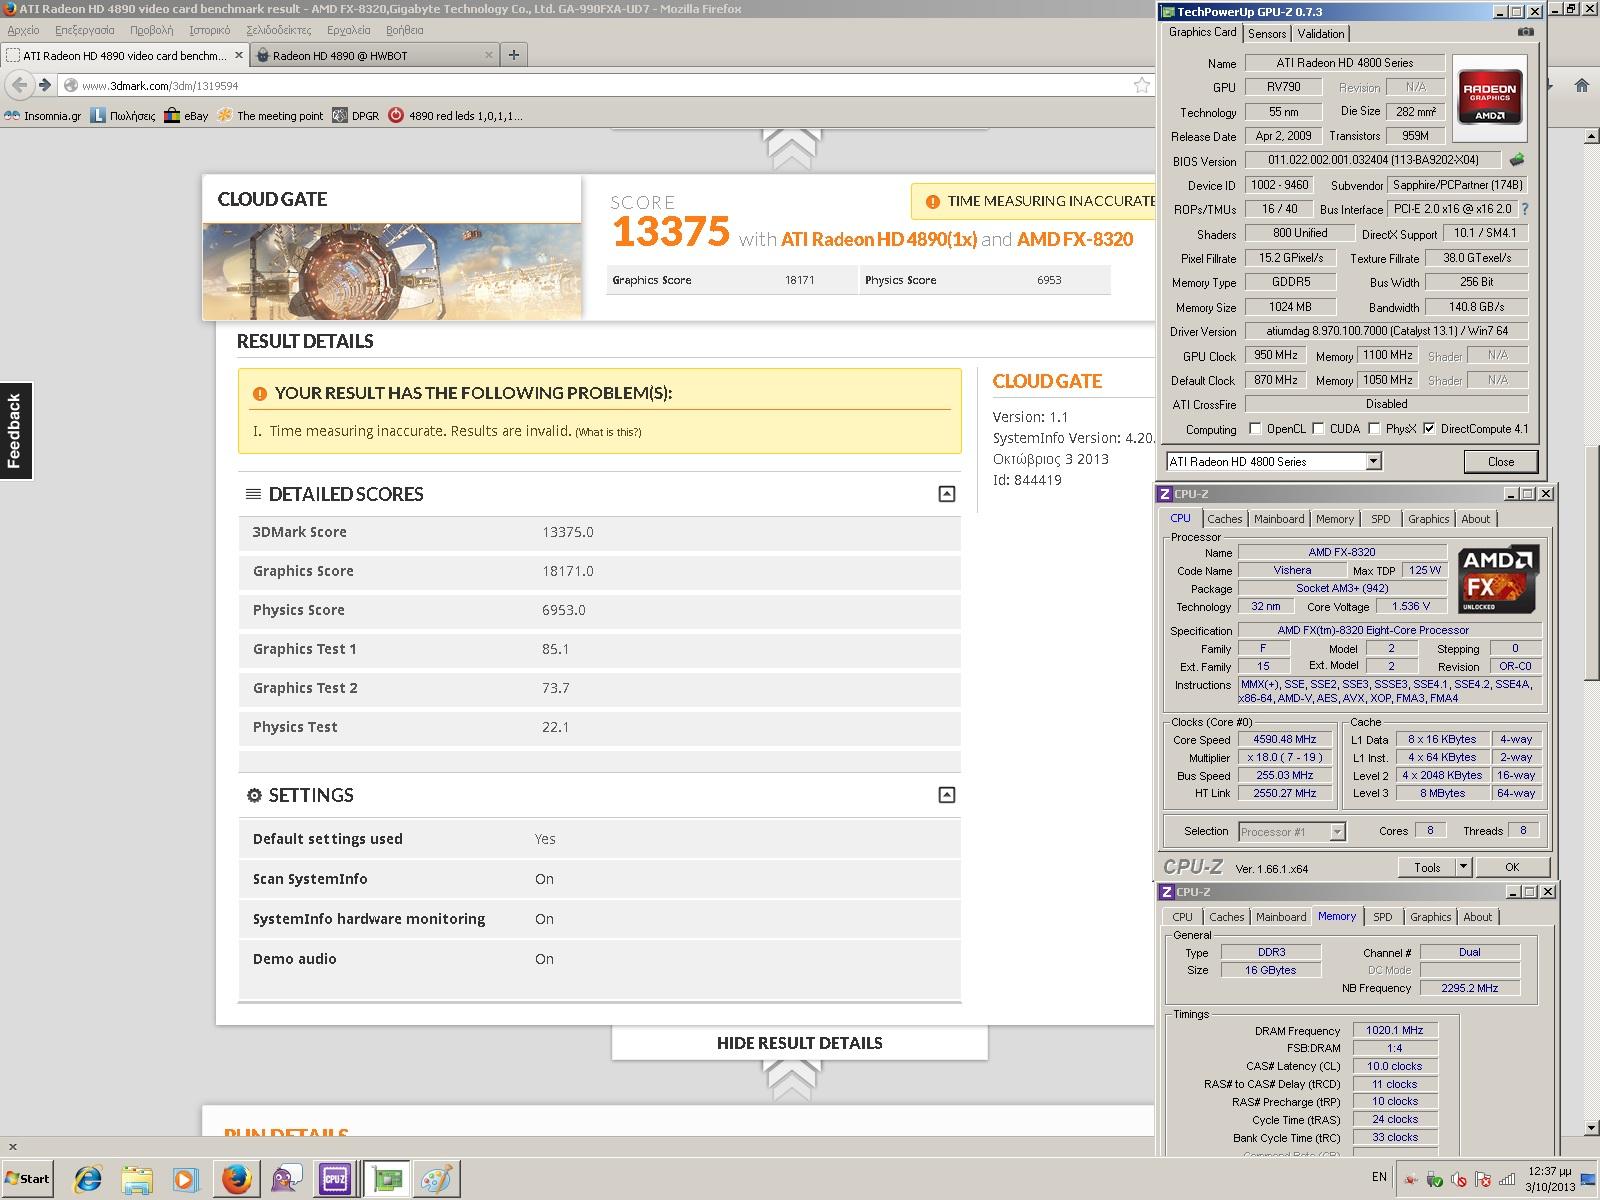The image size is (1600, 1200).
Task: Open the Graphics tab in lower CPU-Z
Action: [1430, 917]
